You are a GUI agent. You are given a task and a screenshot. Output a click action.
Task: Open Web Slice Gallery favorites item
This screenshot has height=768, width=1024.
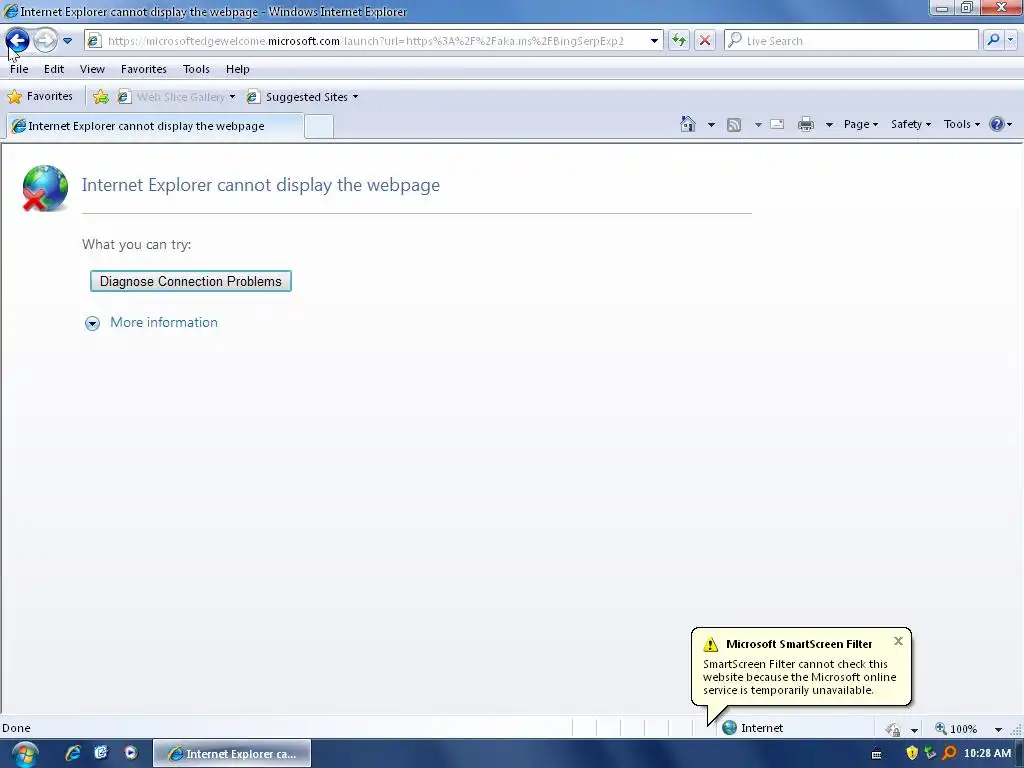176,97
